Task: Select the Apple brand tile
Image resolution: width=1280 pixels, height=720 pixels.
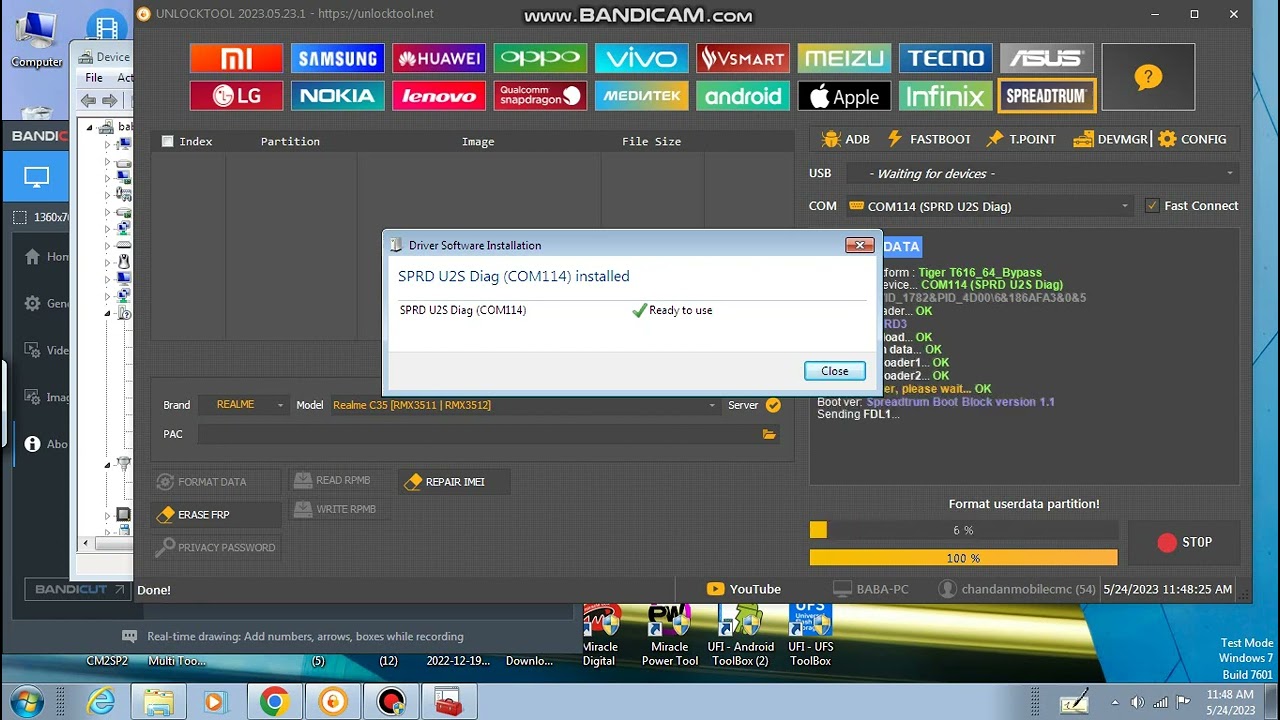Action: 844,96
